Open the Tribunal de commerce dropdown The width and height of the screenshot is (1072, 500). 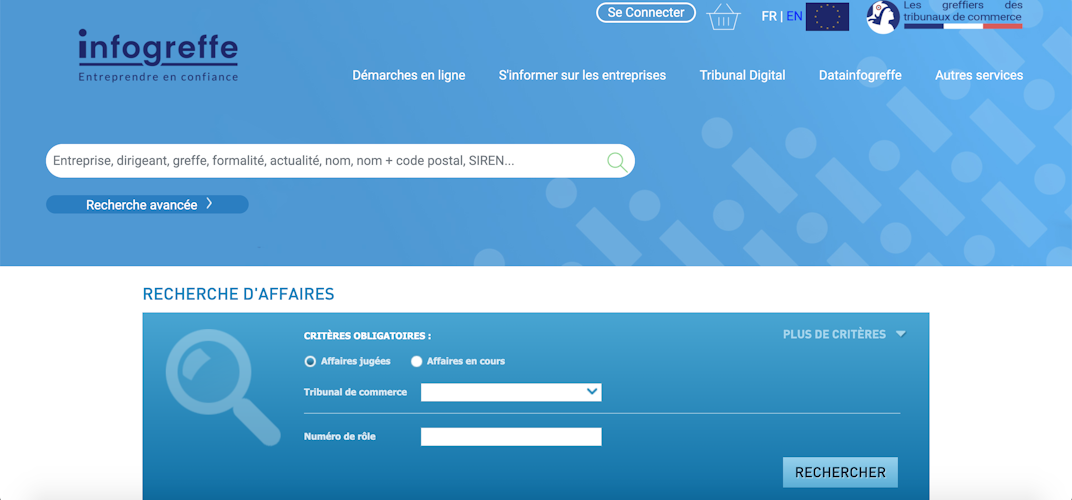point(511,392)
